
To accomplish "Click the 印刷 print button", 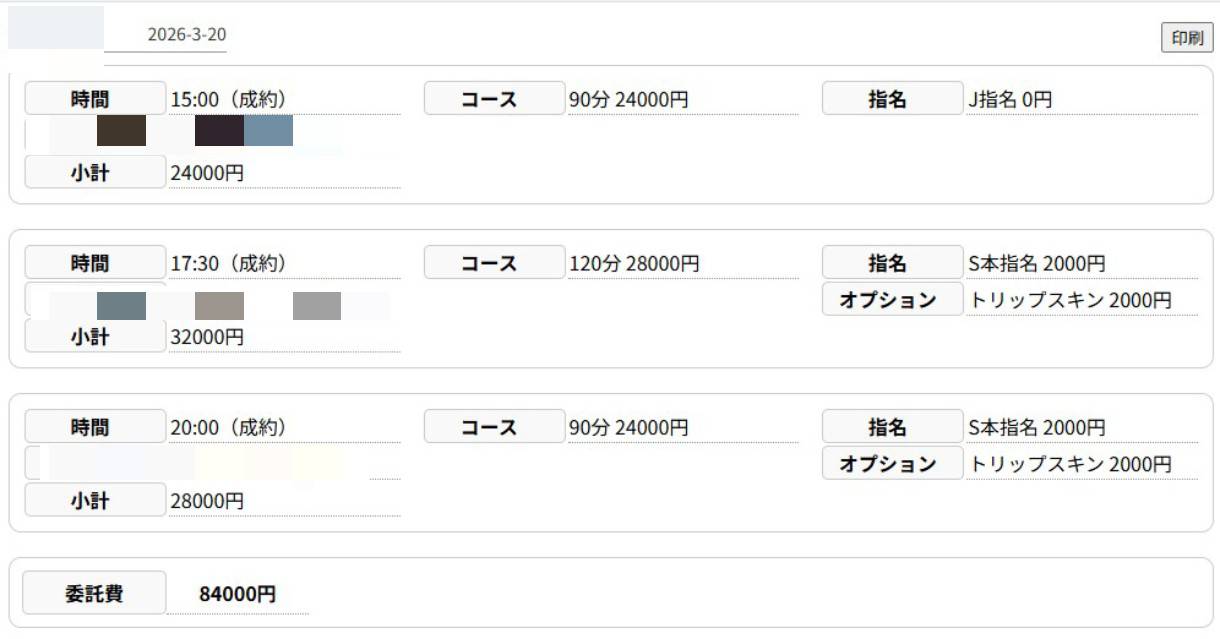I will [x=1187, y=38].
